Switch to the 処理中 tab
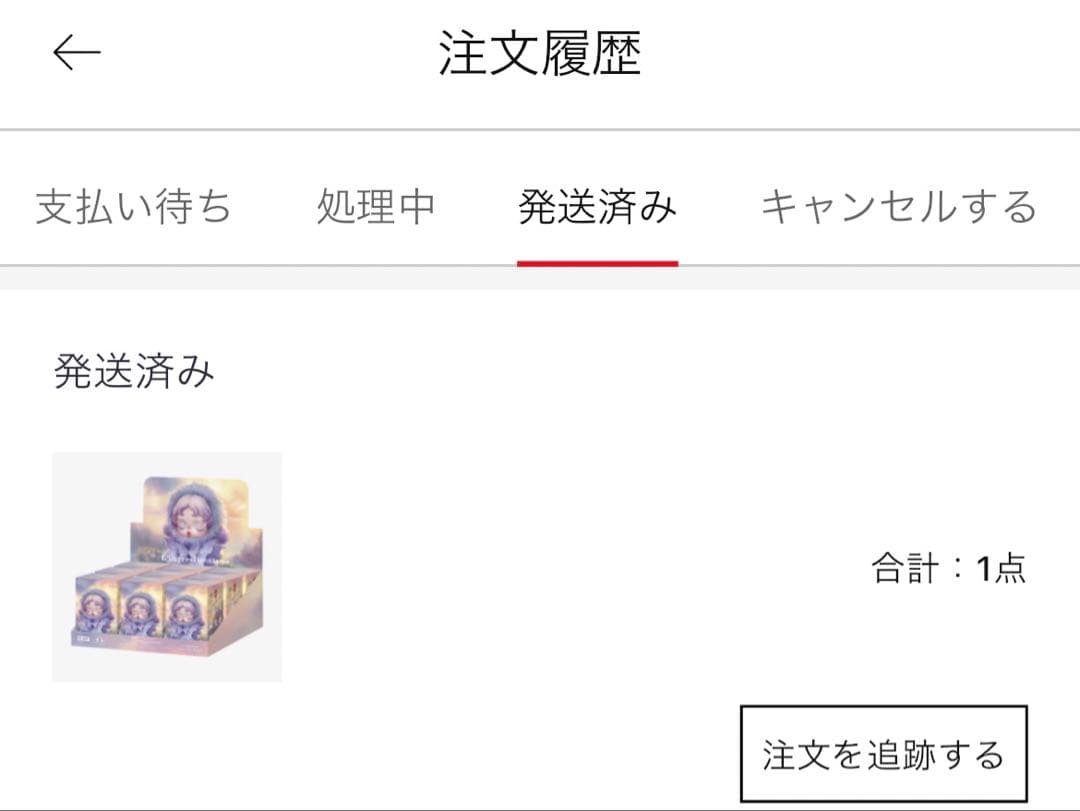Screen dimensions: 1080x811 click(x=375, y=206)
